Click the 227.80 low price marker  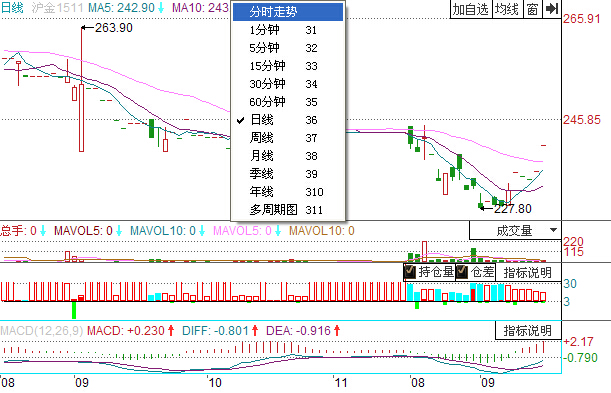click(512, 209)
